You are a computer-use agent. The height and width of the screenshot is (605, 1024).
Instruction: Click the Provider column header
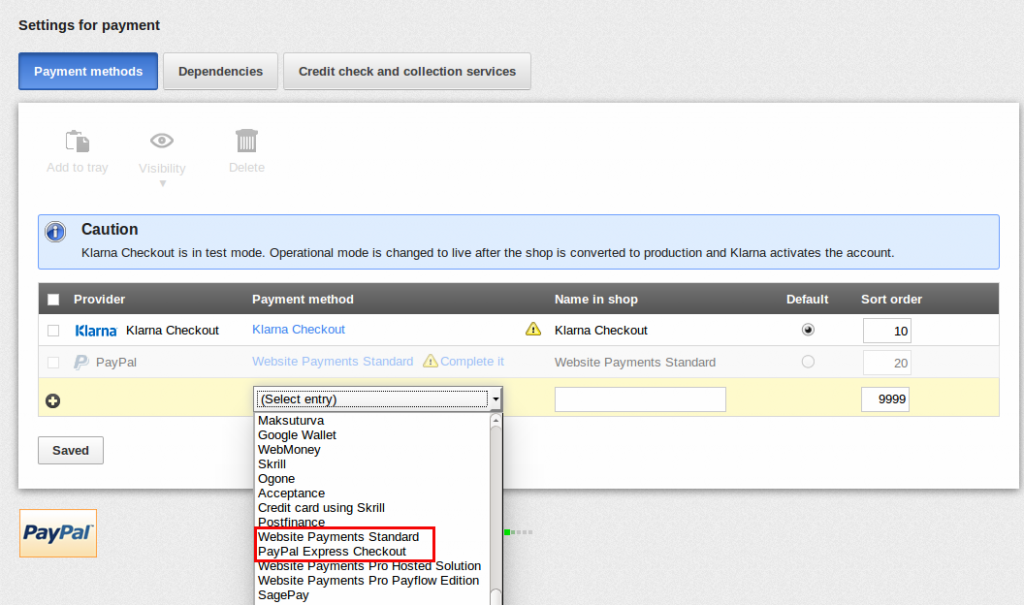pos(99,299)
